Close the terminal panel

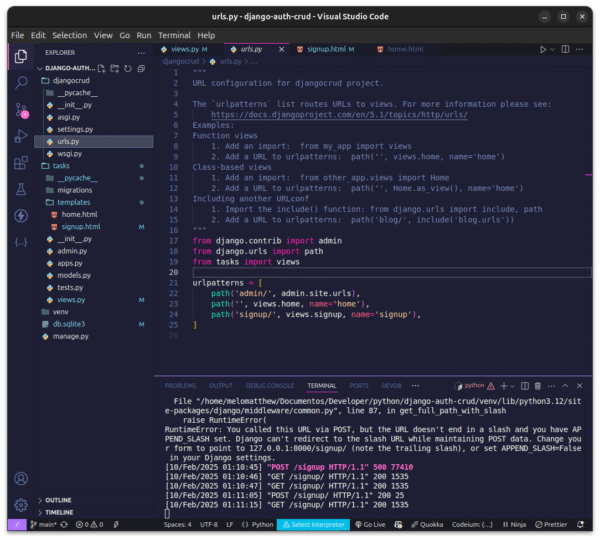pos(579,386)
